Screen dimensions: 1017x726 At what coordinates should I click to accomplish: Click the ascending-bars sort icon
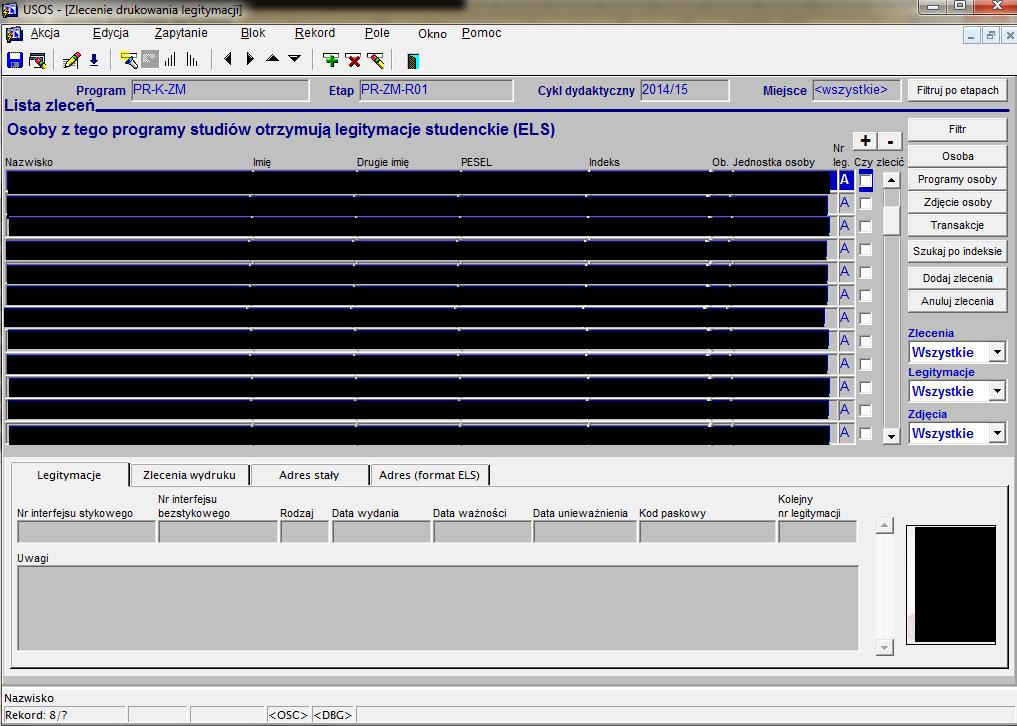click(170, 60)
